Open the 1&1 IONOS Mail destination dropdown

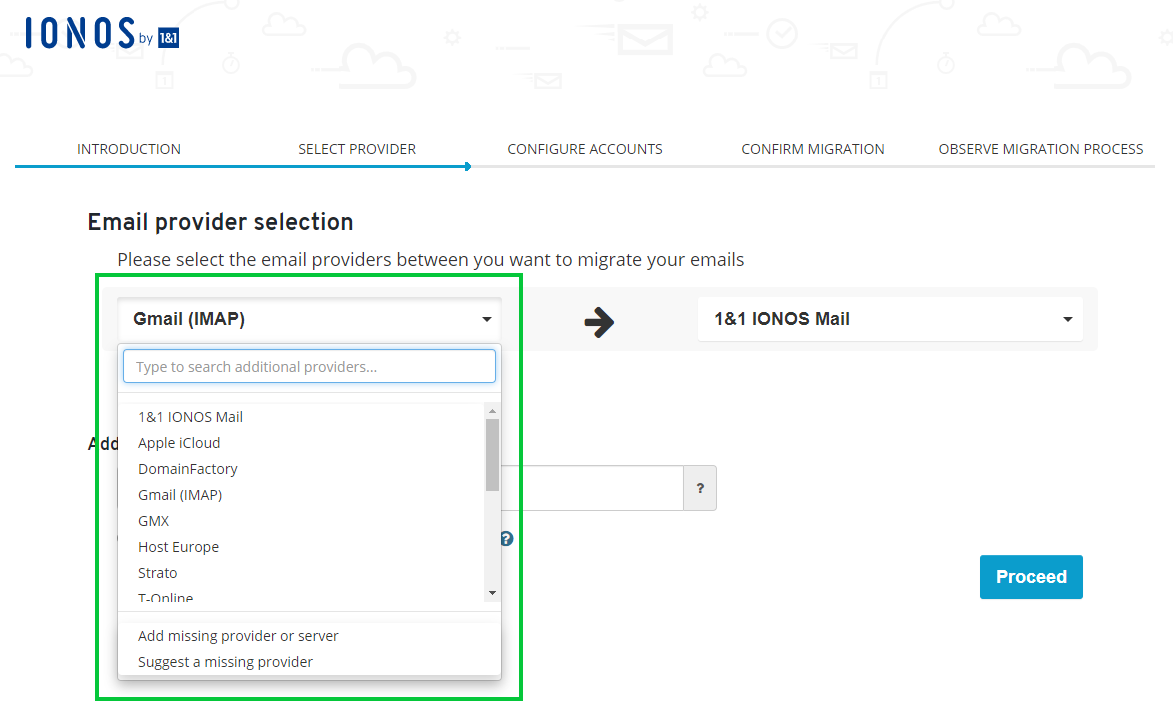tap(890, 319)
